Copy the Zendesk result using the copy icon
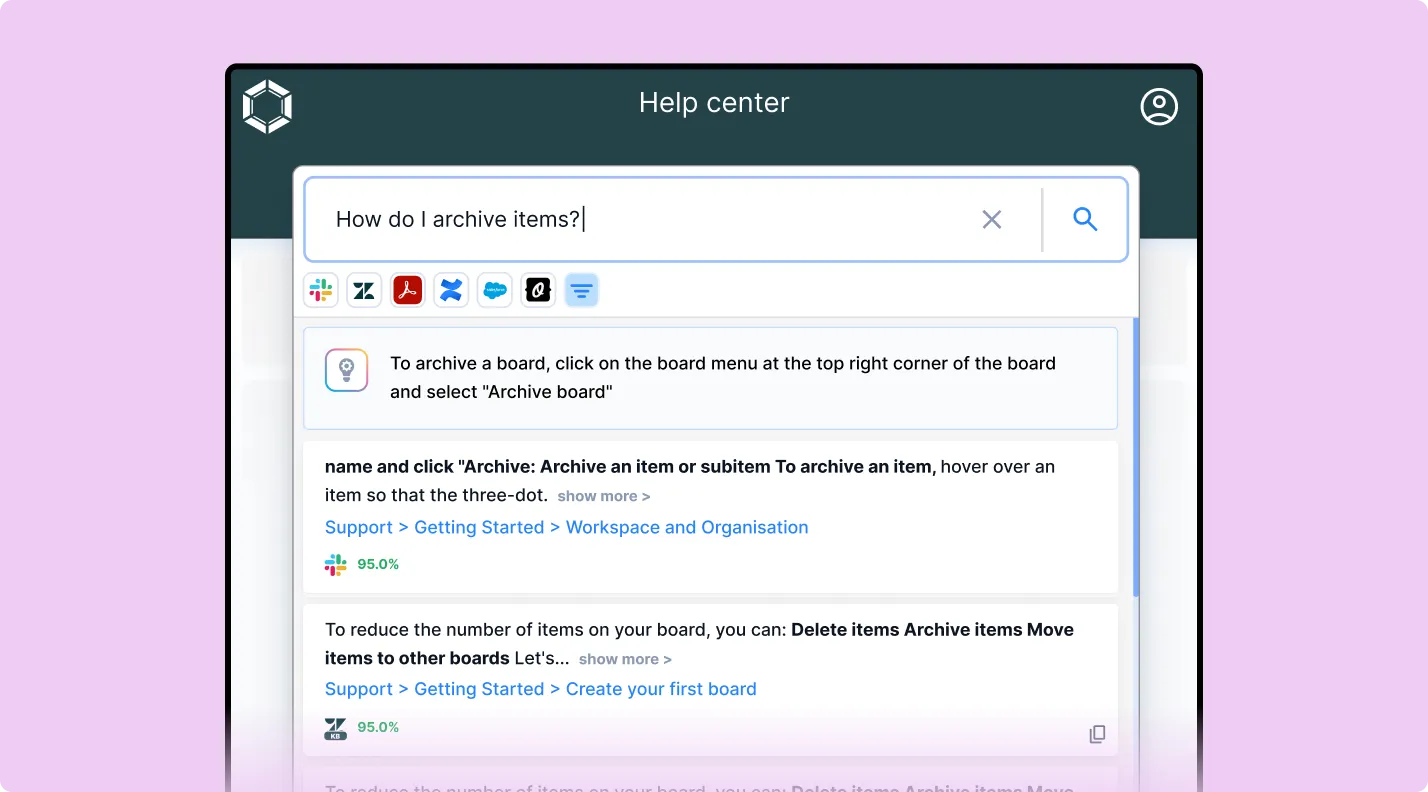The height and width of the screenshot is (792, 1428). point(1097,733)
